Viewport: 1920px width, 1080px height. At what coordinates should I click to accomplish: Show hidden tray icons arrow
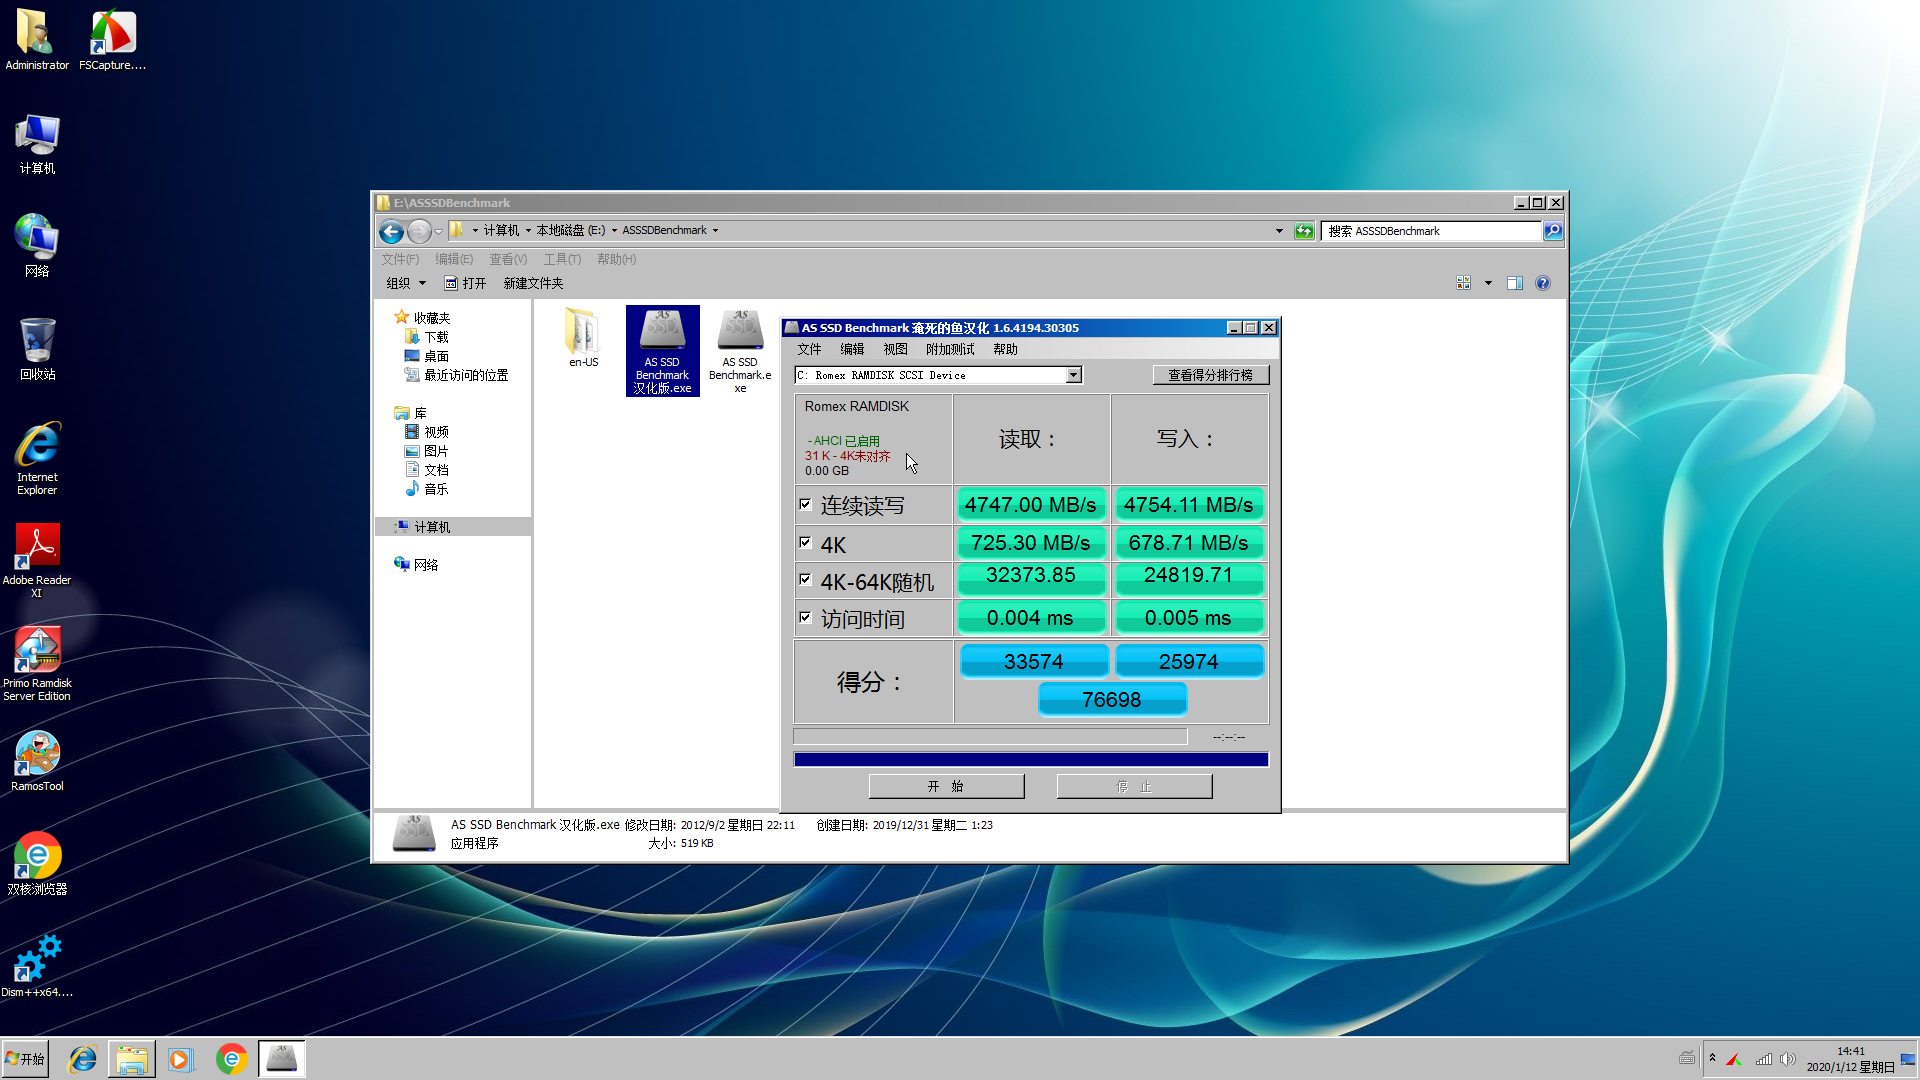[x=1712, y=1059]
